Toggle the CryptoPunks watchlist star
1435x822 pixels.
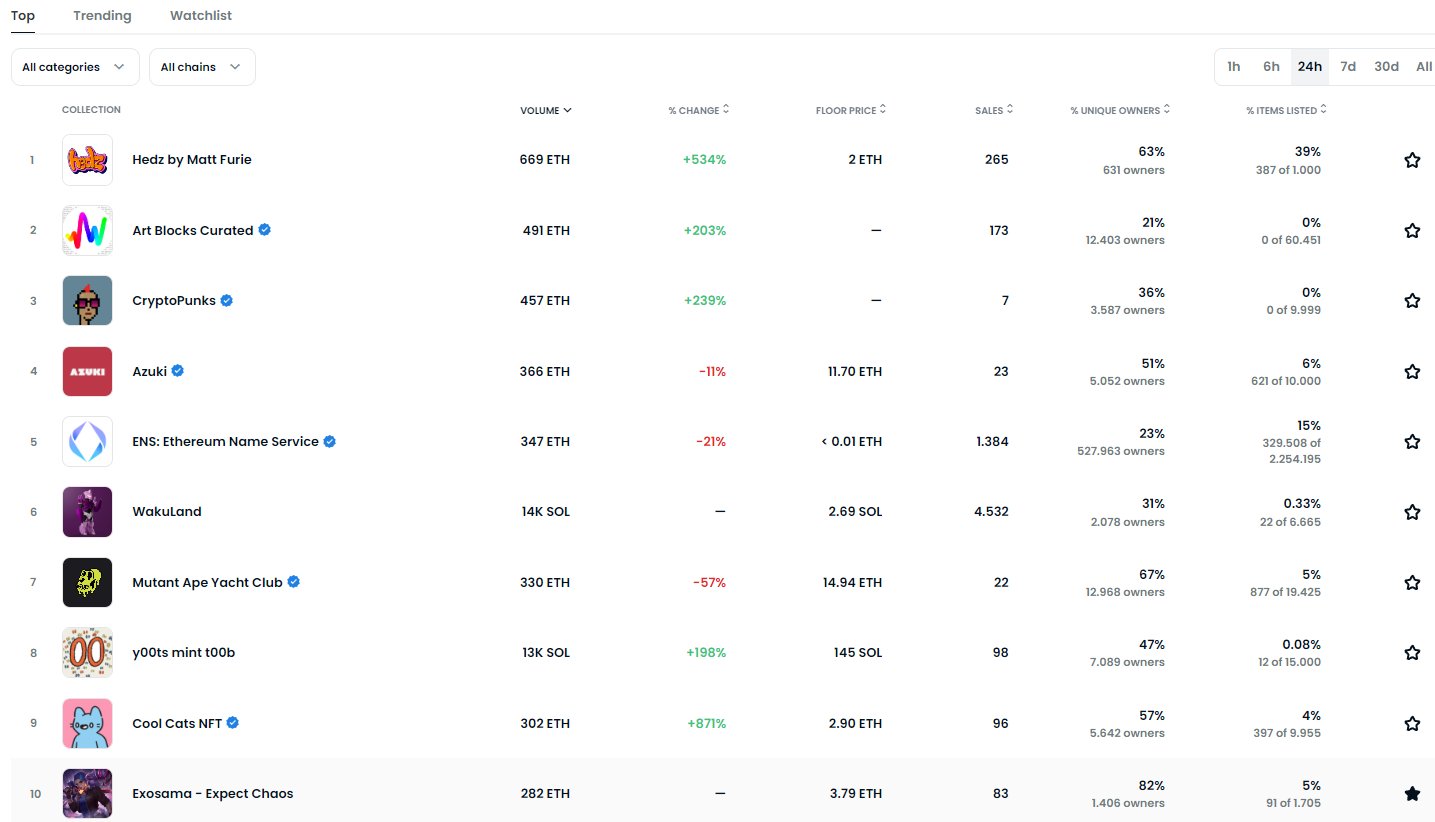[1412, 301]
